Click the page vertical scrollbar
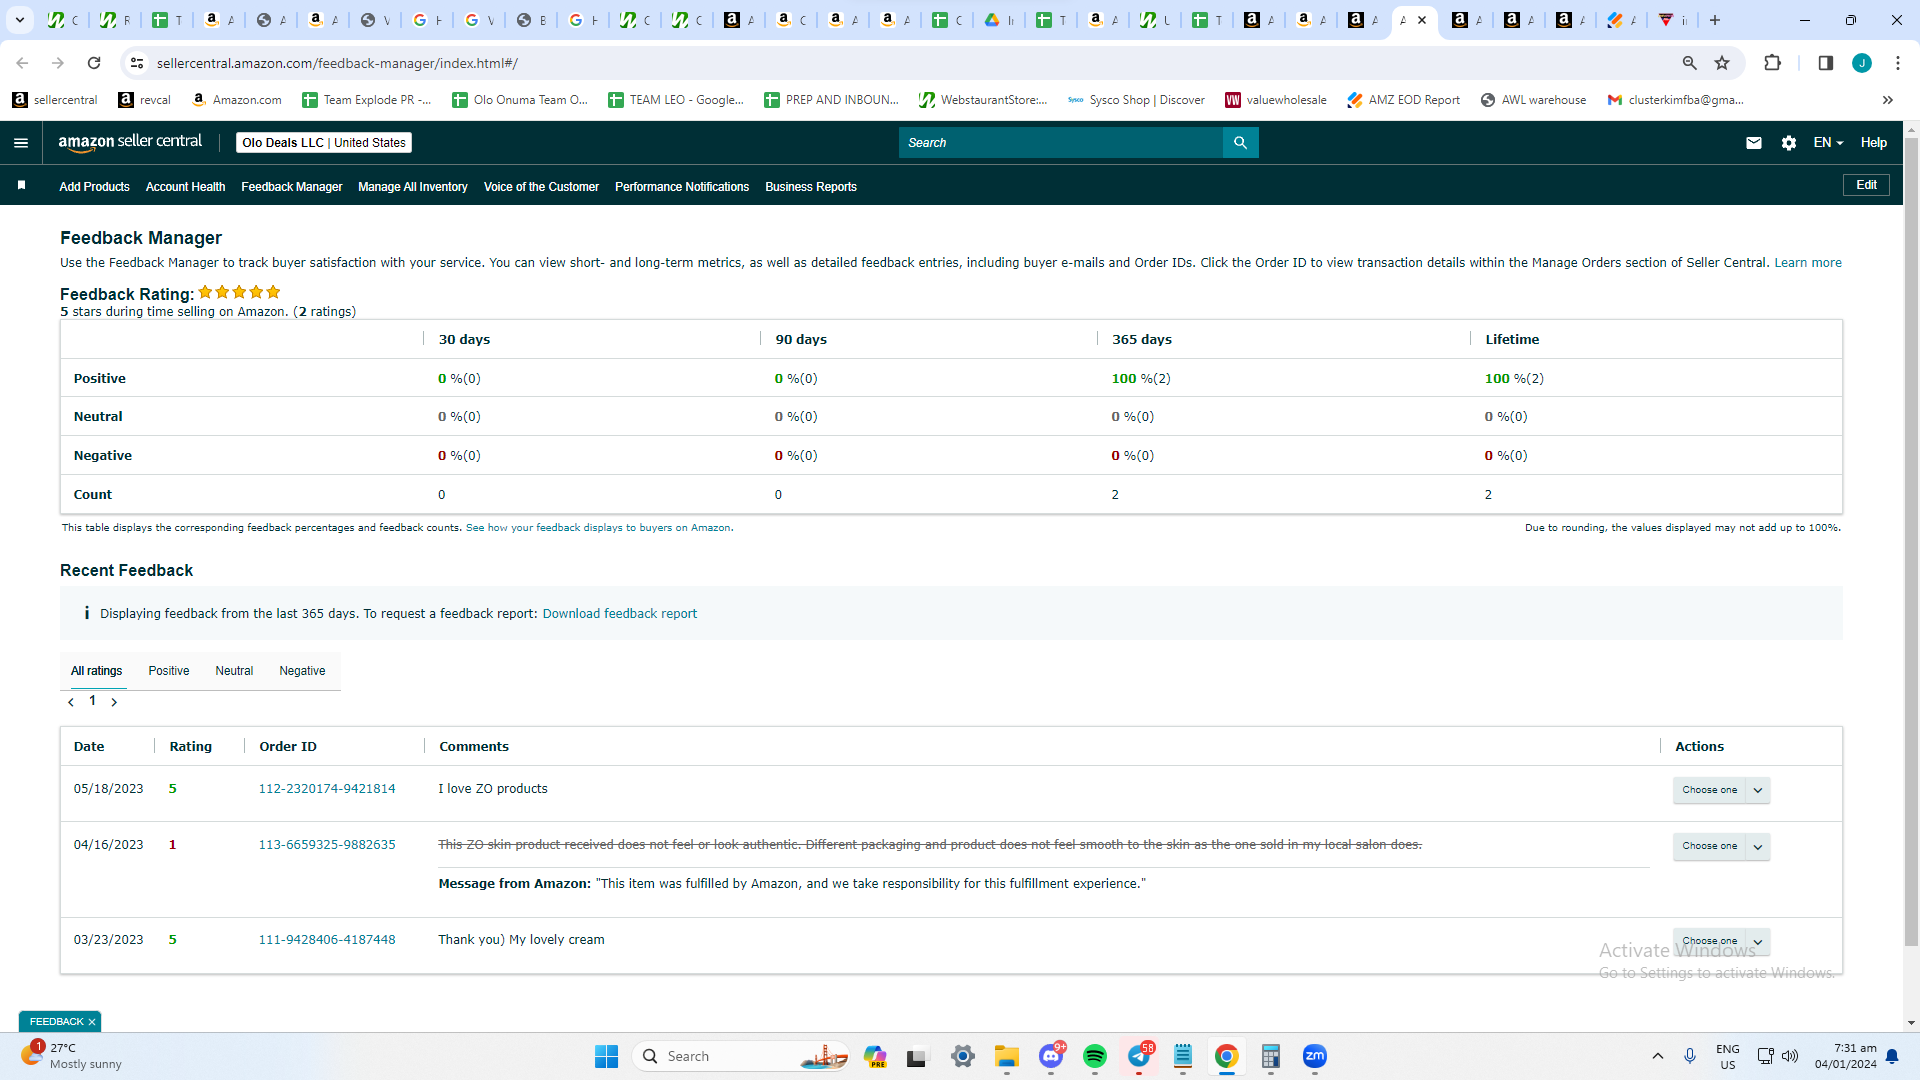The width and height of the screenshot is (1920, 1080). point(1911,540)
